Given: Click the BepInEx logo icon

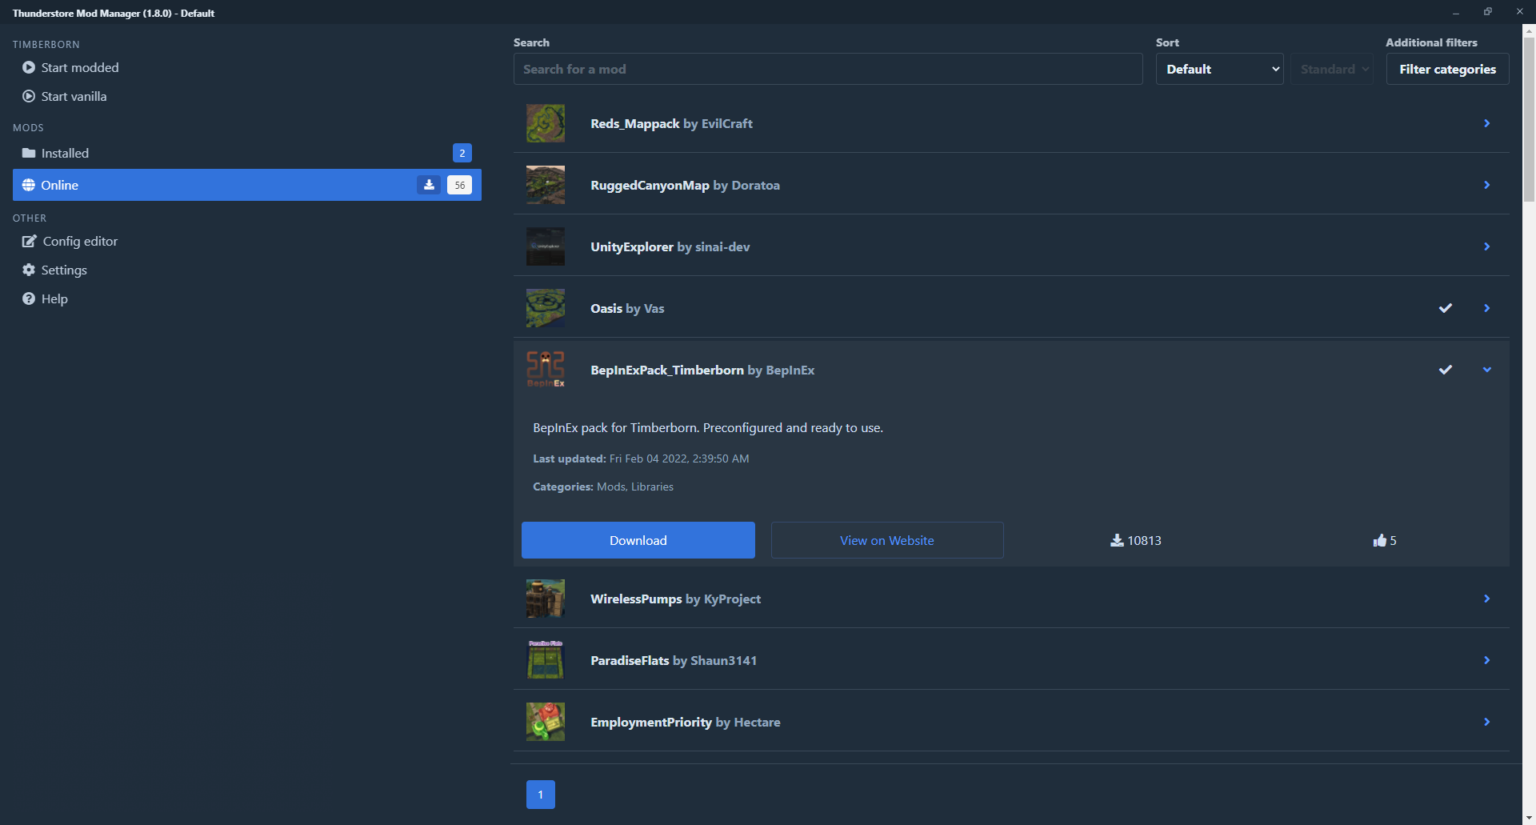Looking at the screenshot, I should click(x=545, y=370).
